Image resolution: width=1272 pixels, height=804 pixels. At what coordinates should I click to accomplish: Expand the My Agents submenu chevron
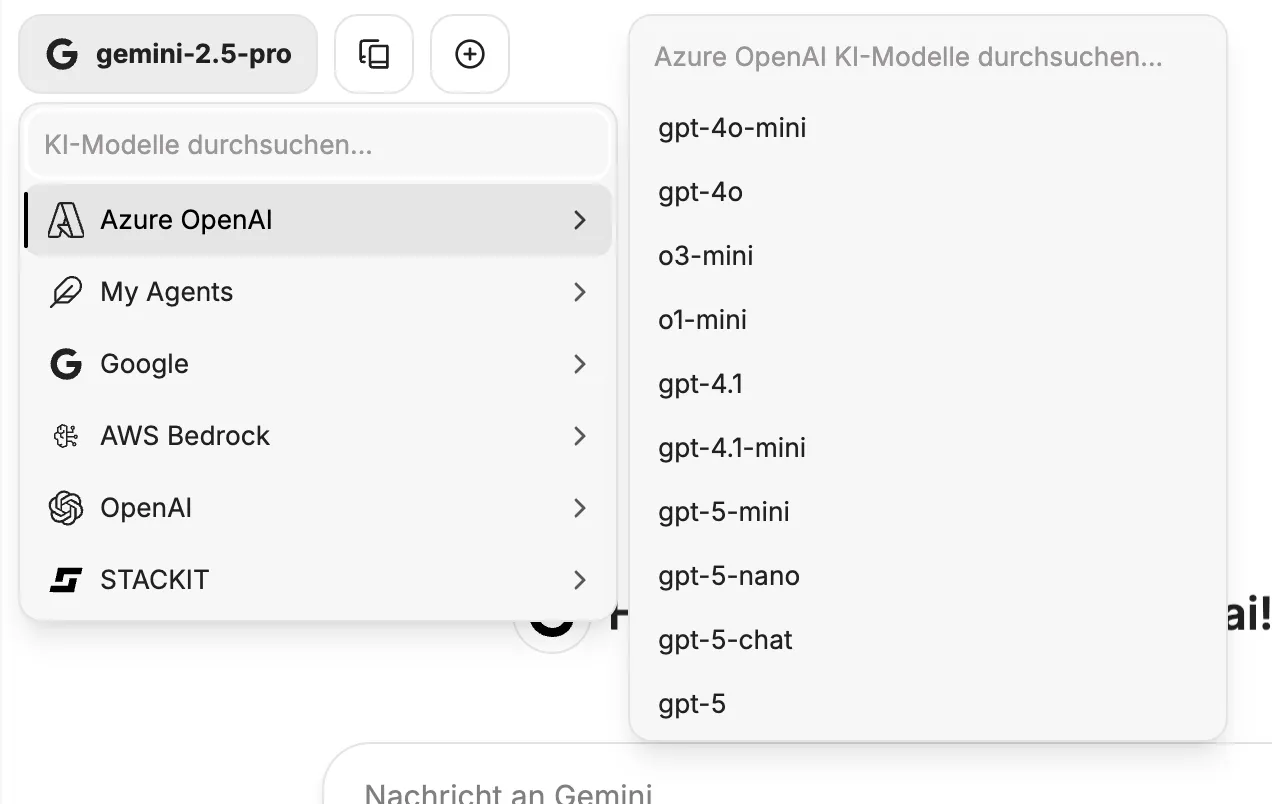pyautogui.click(x=580, y=292)
